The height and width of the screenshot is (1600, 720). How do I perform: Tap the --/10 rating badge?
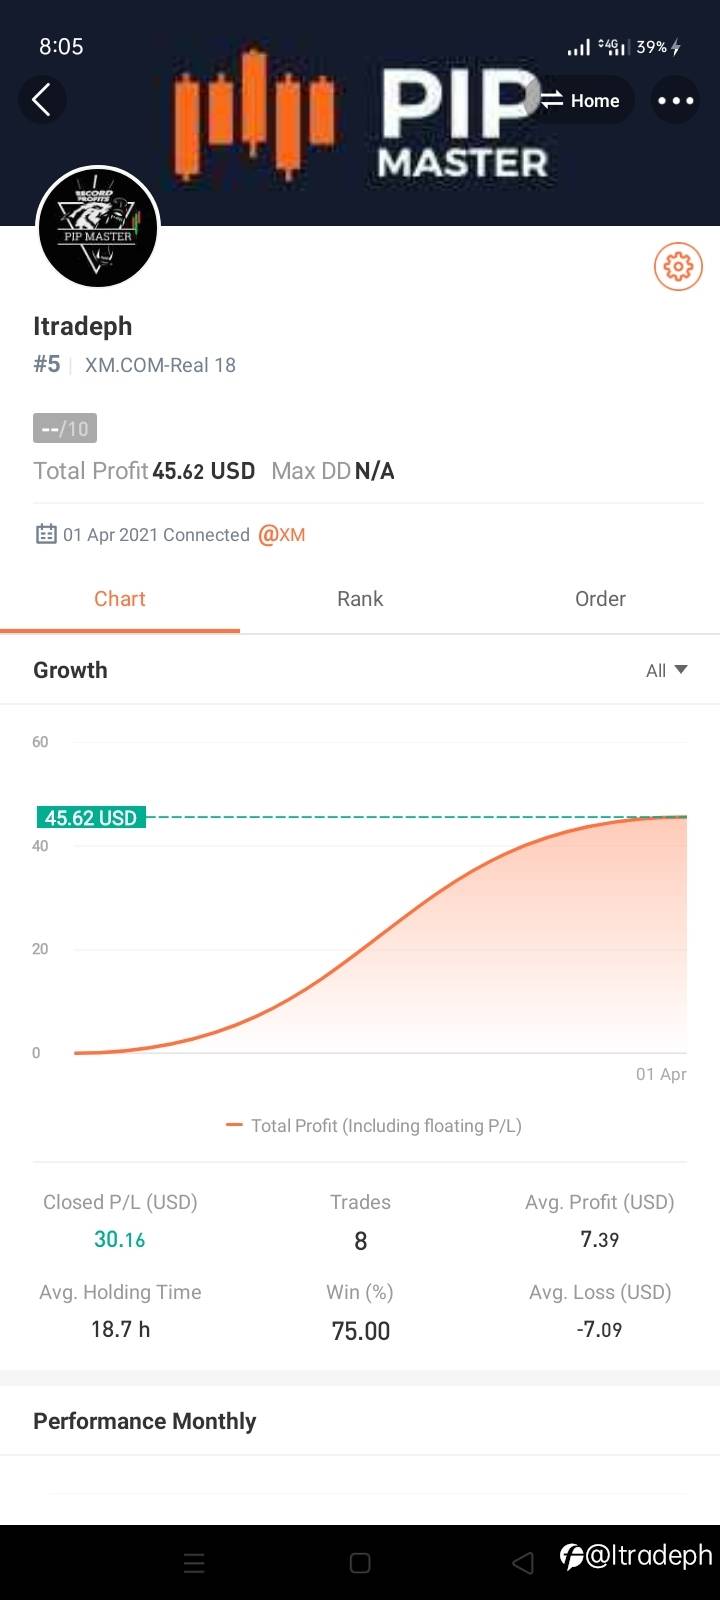click(65, 429)
